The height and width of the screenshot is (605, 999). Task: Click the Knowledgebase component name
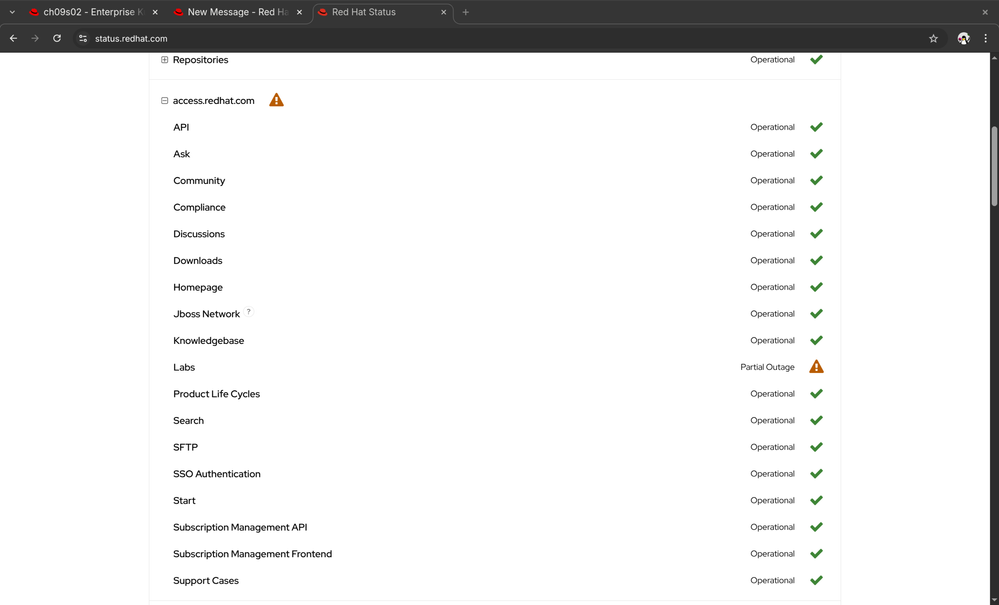tap(208, 341)
